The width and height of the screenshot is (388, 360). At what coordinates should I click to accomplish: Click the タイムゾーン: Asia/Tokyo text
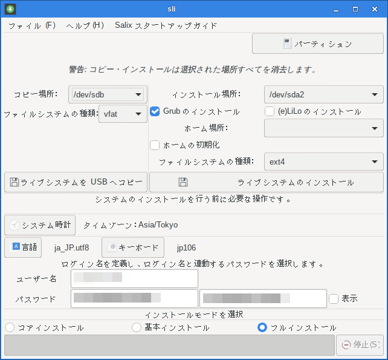pos(131,225)
